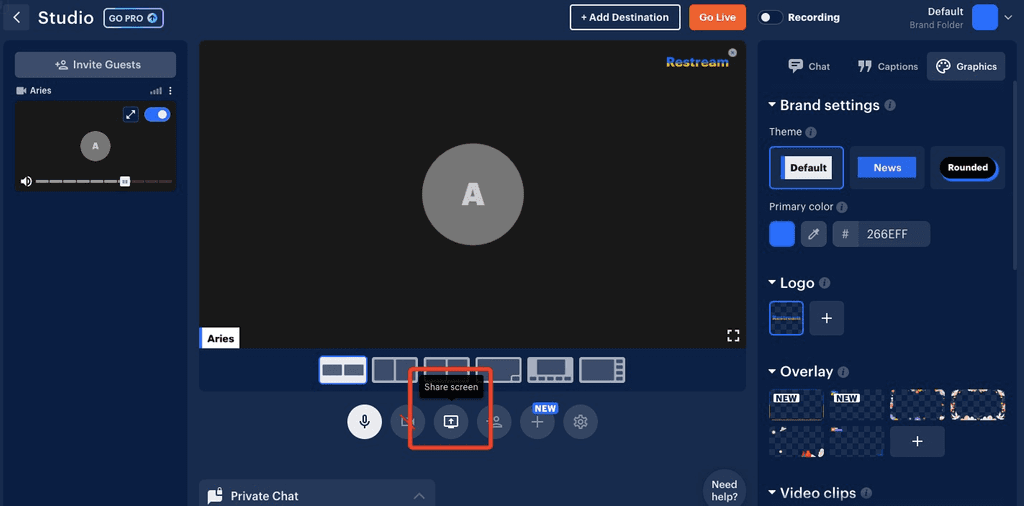Click the Add Destination button
Viewport: 1024px width, 506px height.
pos(625,17)
